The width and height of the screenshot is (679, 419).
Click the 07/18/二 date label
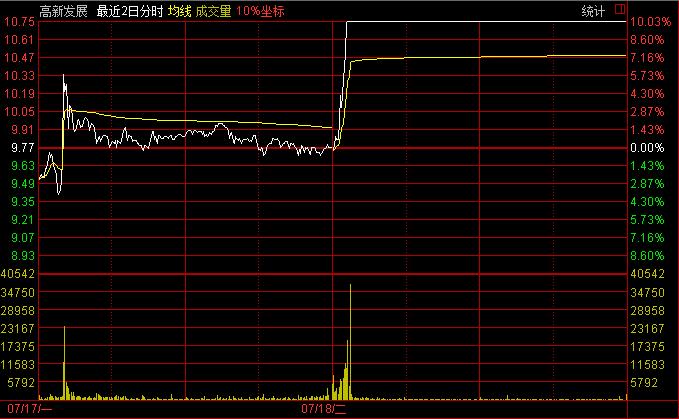pos(323,408)
